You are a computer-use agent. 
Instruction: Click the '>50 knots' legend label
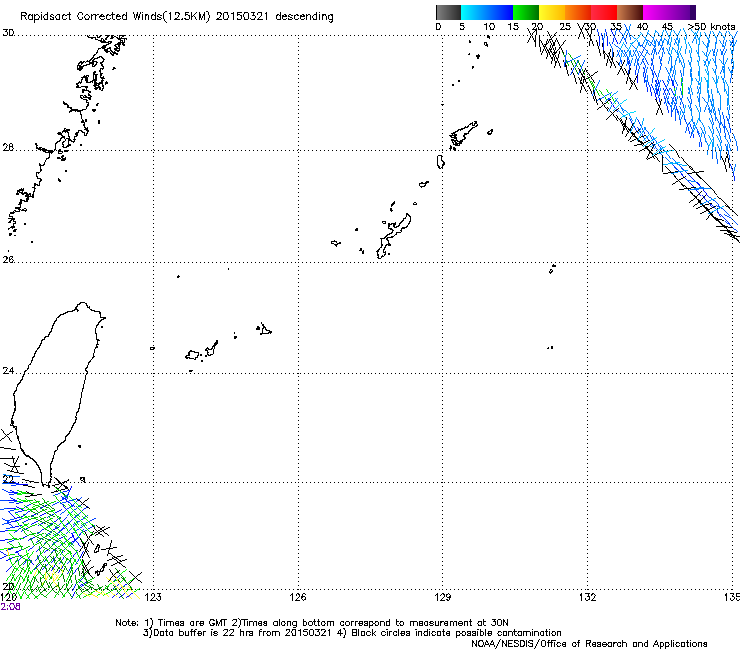click(x=712, y=26)
